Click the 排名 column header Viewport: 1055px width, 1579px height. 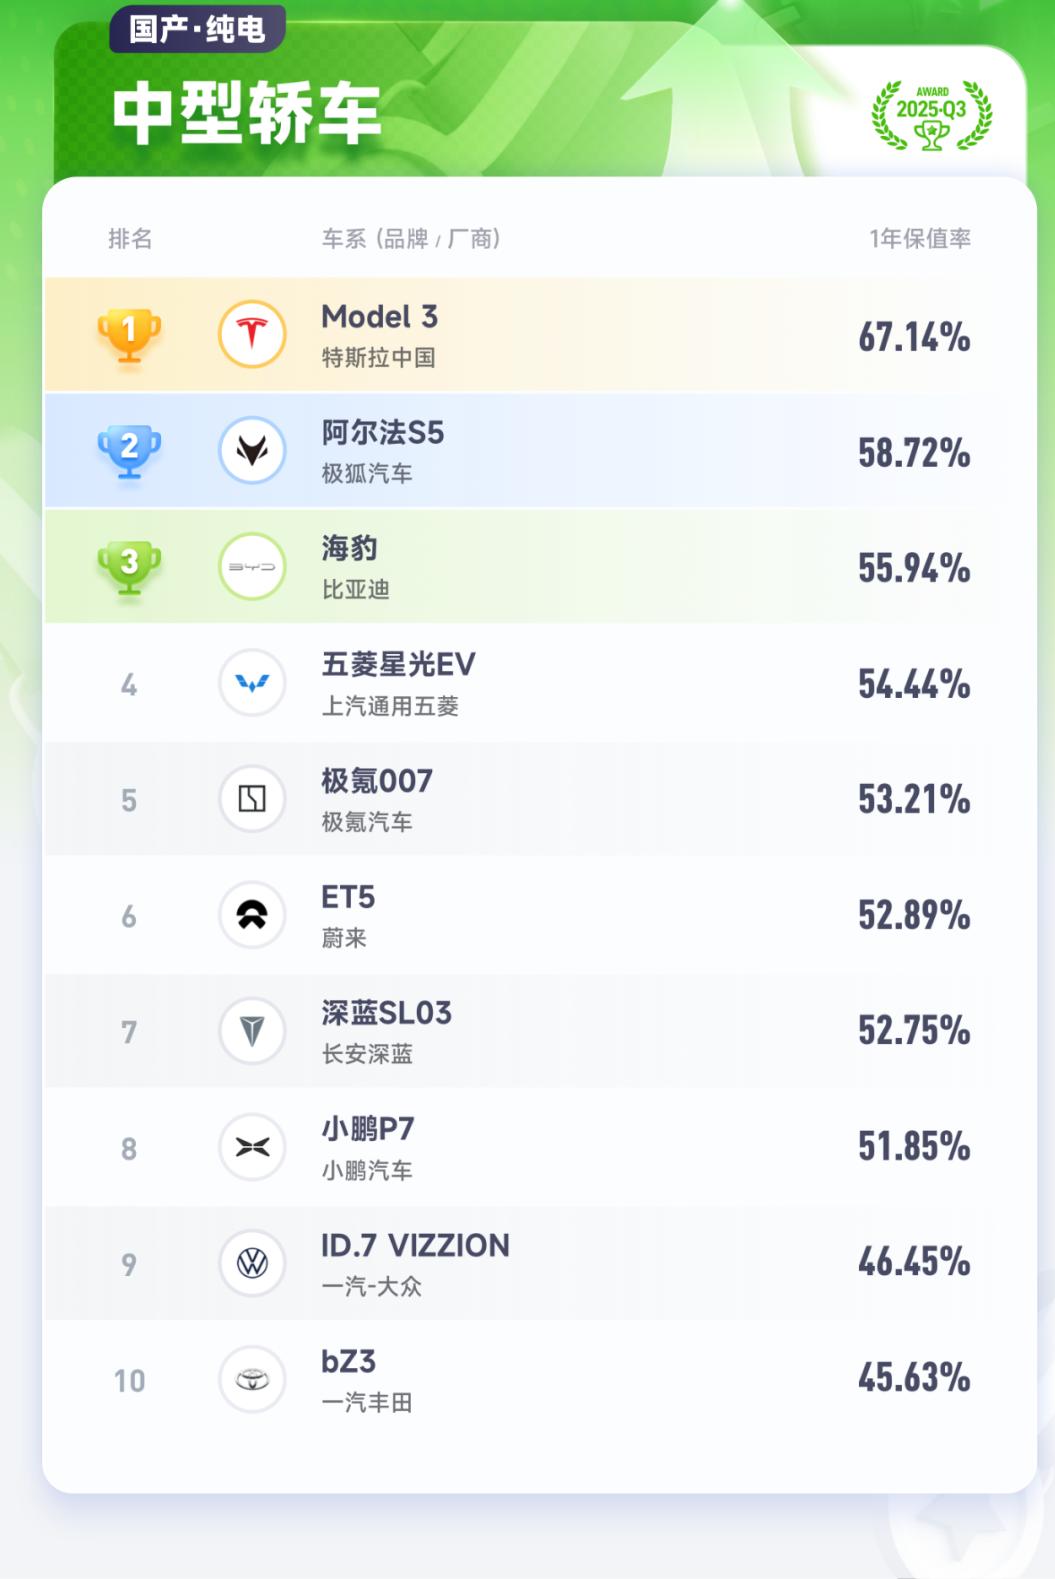(x=130, y=238)
